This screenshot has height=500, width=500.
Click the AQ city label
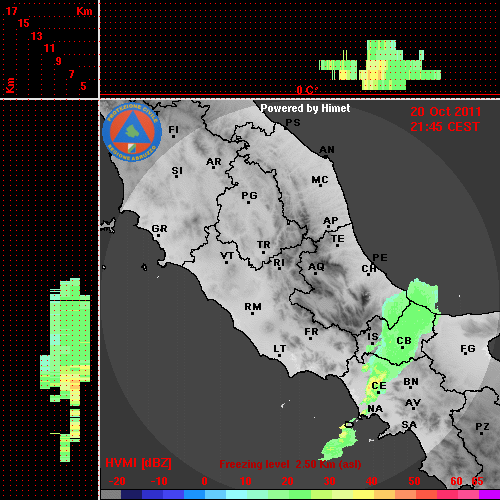point(316,267)
